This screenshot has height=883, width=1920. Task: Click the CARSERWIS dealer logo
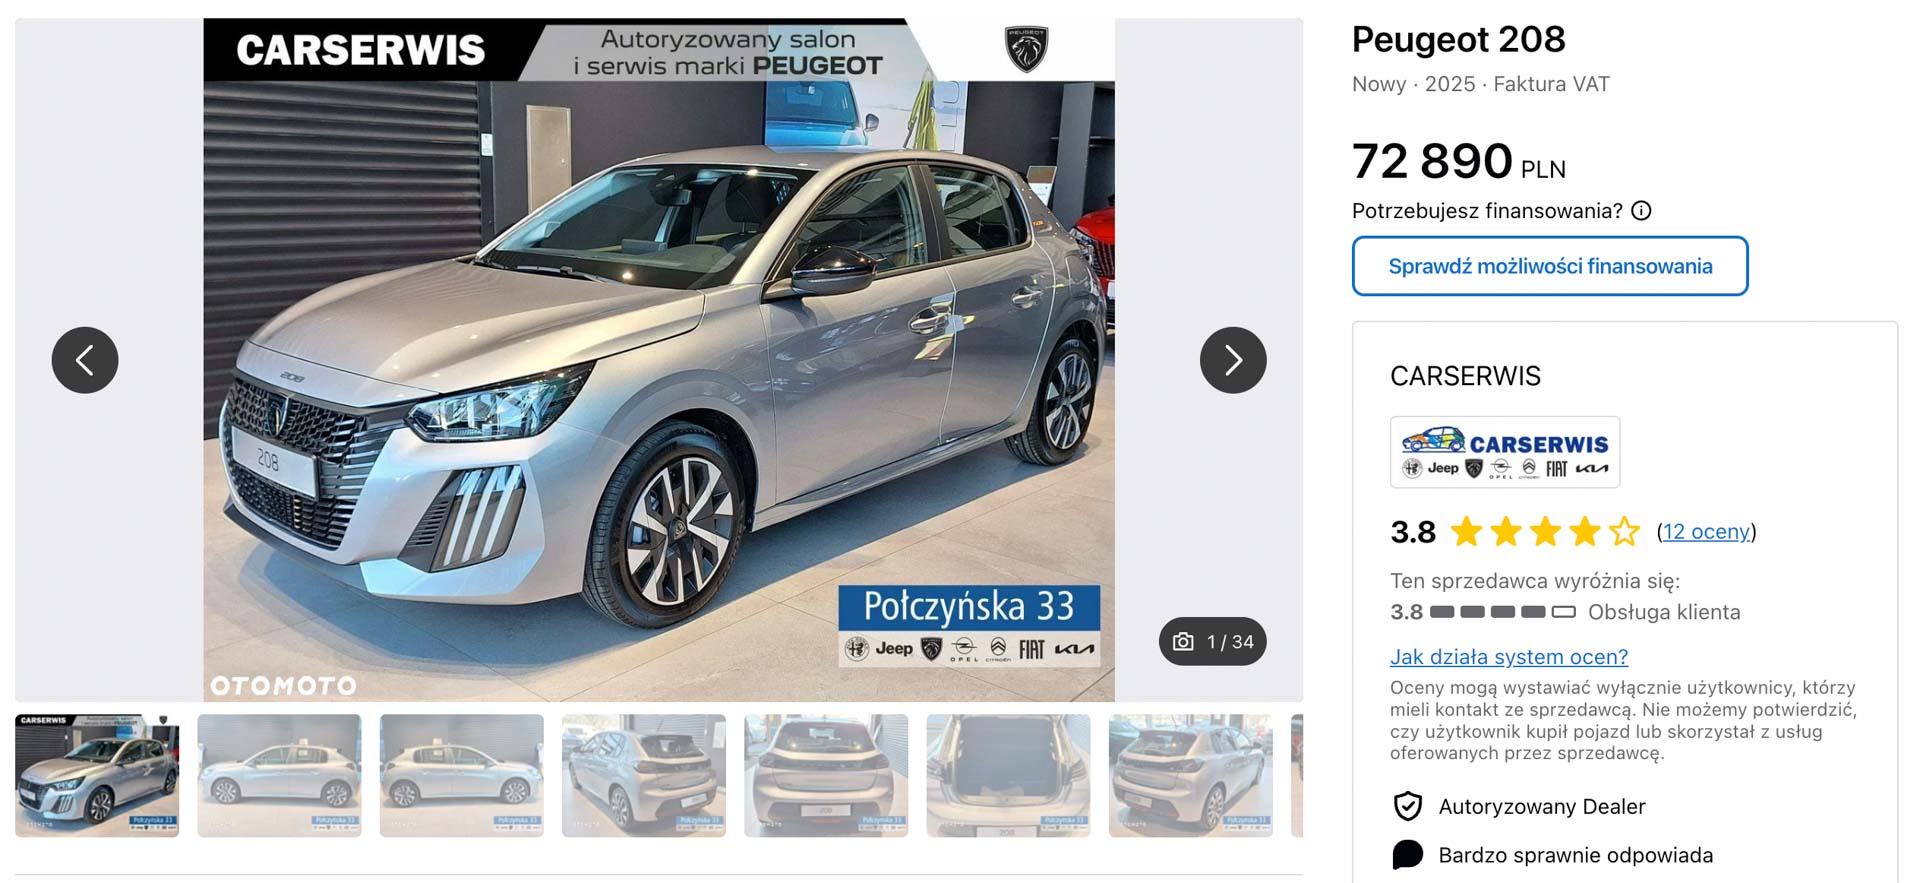(x=1505, y=452)
